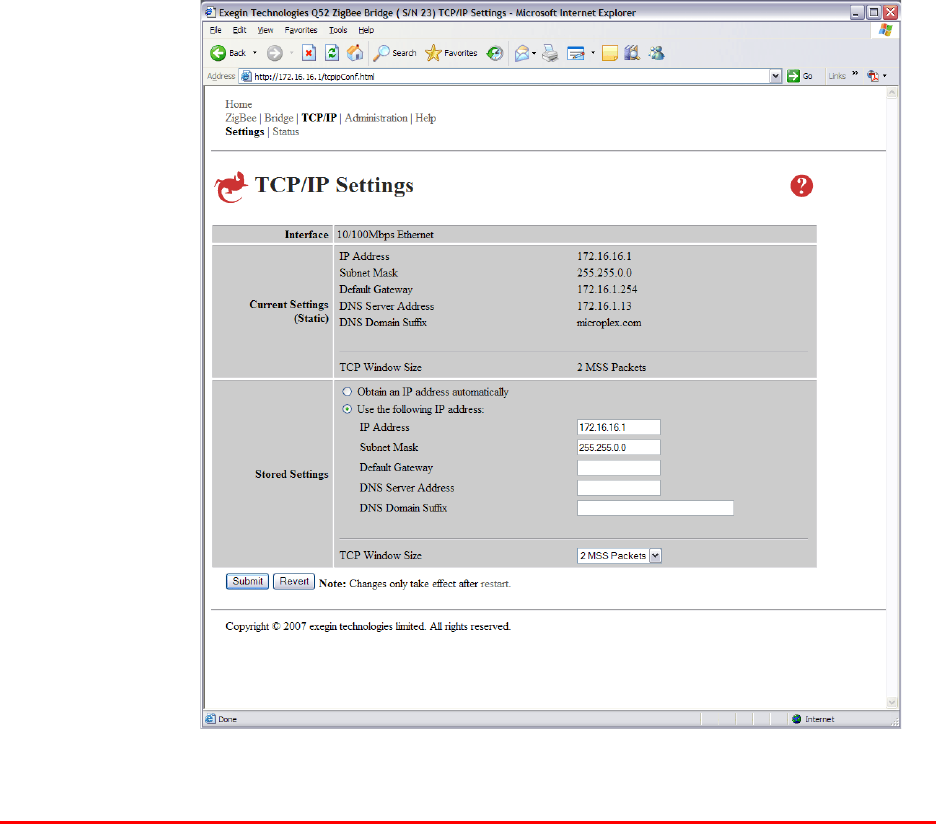This screenshot has height=828, width=936.
Task: Click the Edit page icon in toolbar
Action: [x=575, y=53]
